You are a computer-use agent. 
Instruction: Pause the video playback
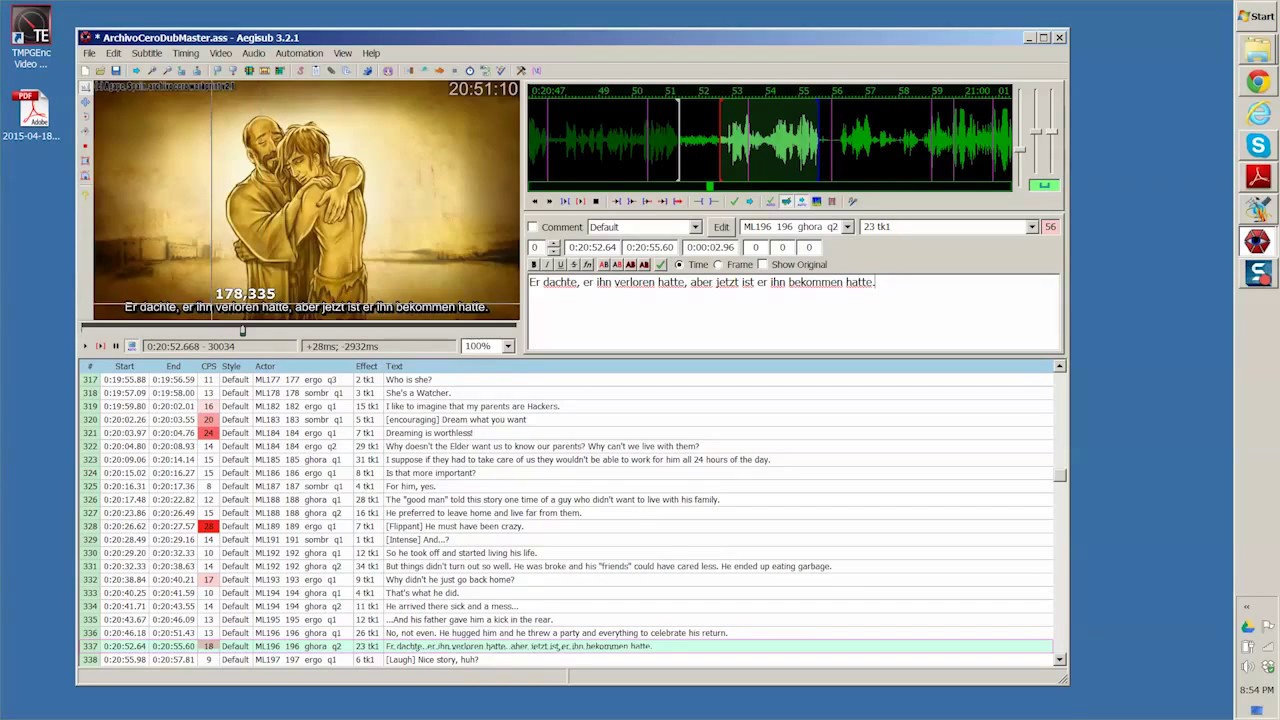(x=115, y=346)
